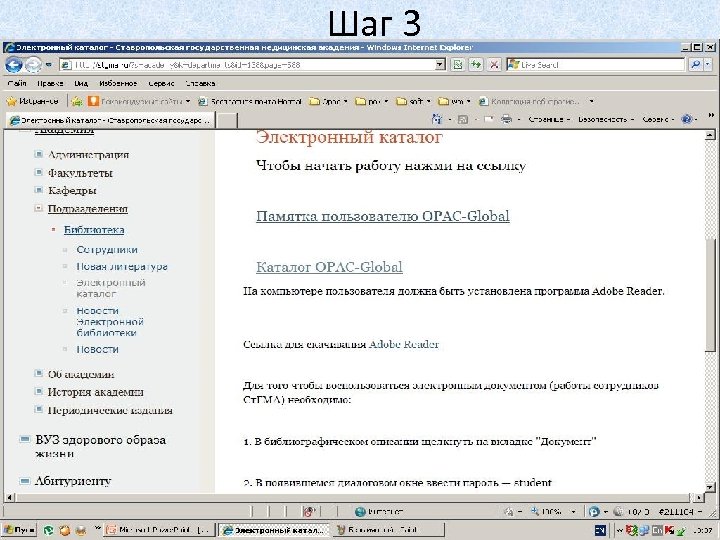Viewport: 720px width, 540px height.
Task: Click the browser Forward arrow button
Action: [x=33, y=65]
